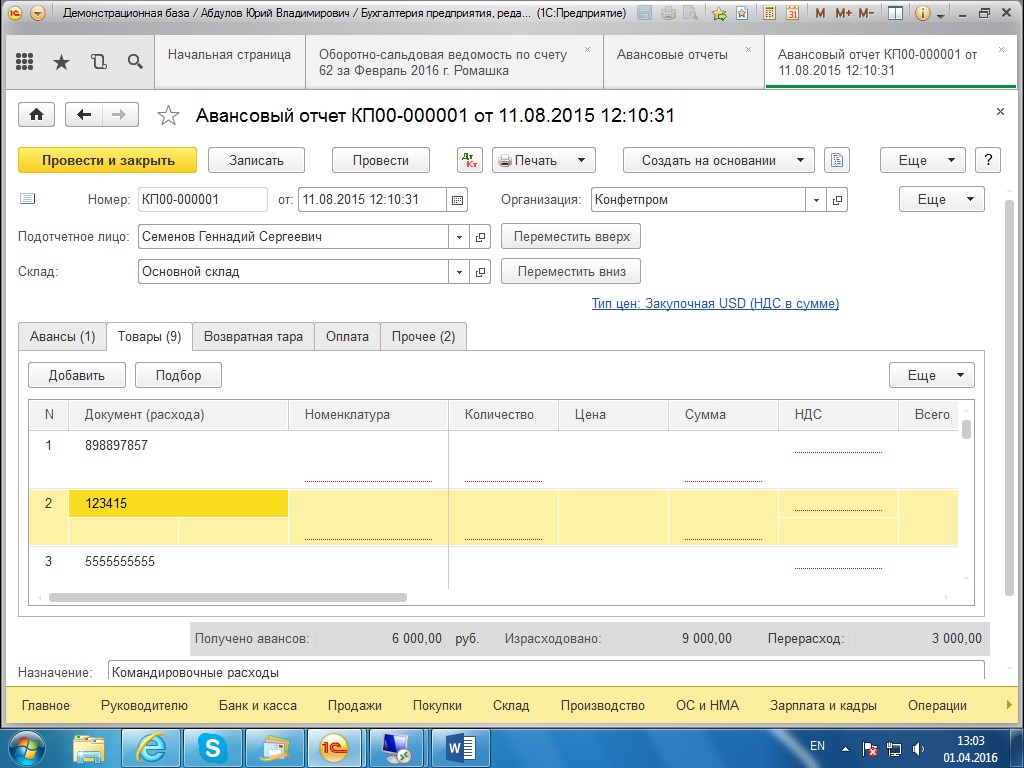Click the Провести и закрыть button

(108, 160)
